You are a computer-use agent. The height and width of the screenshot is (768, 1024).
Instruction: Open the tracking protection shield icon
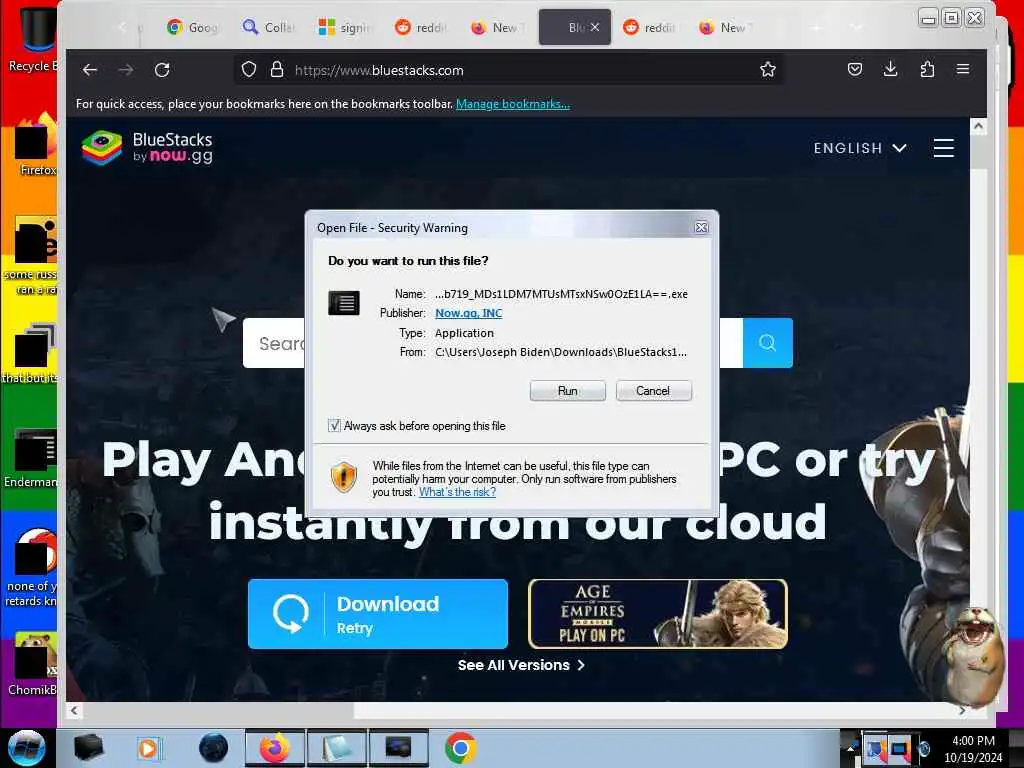click(249, 70)
